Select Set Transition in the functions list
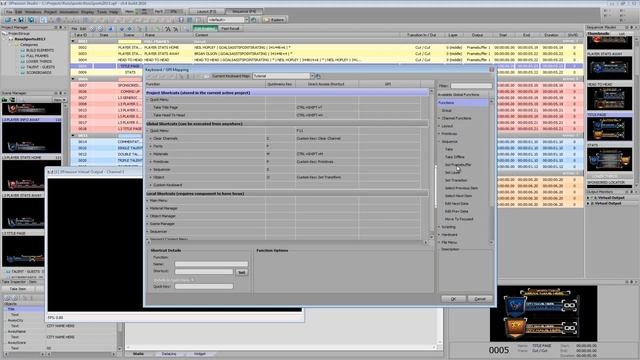Image resolution: width=640 pixels, height=360 pixels. tap(456, 180)
